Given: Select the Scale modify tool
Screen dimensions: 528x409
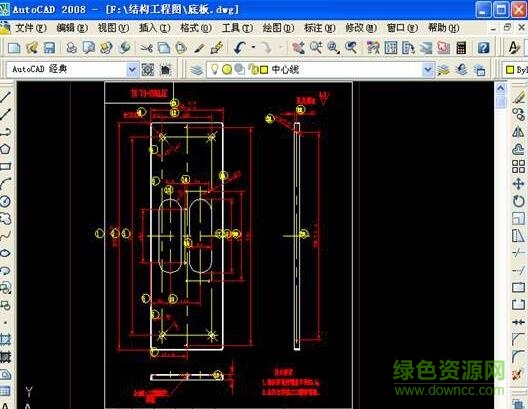Looking at the screenshot, I should tap(519, 218).
